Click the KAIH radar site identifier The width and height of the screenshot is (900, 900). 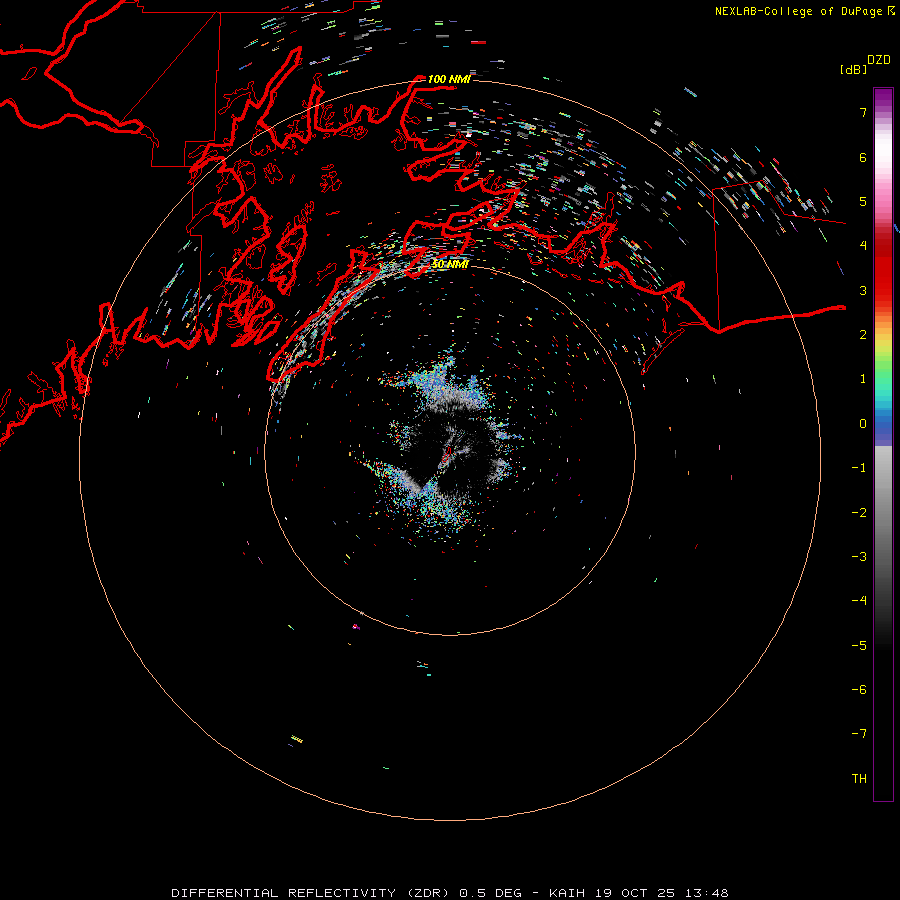pos(567,893)
